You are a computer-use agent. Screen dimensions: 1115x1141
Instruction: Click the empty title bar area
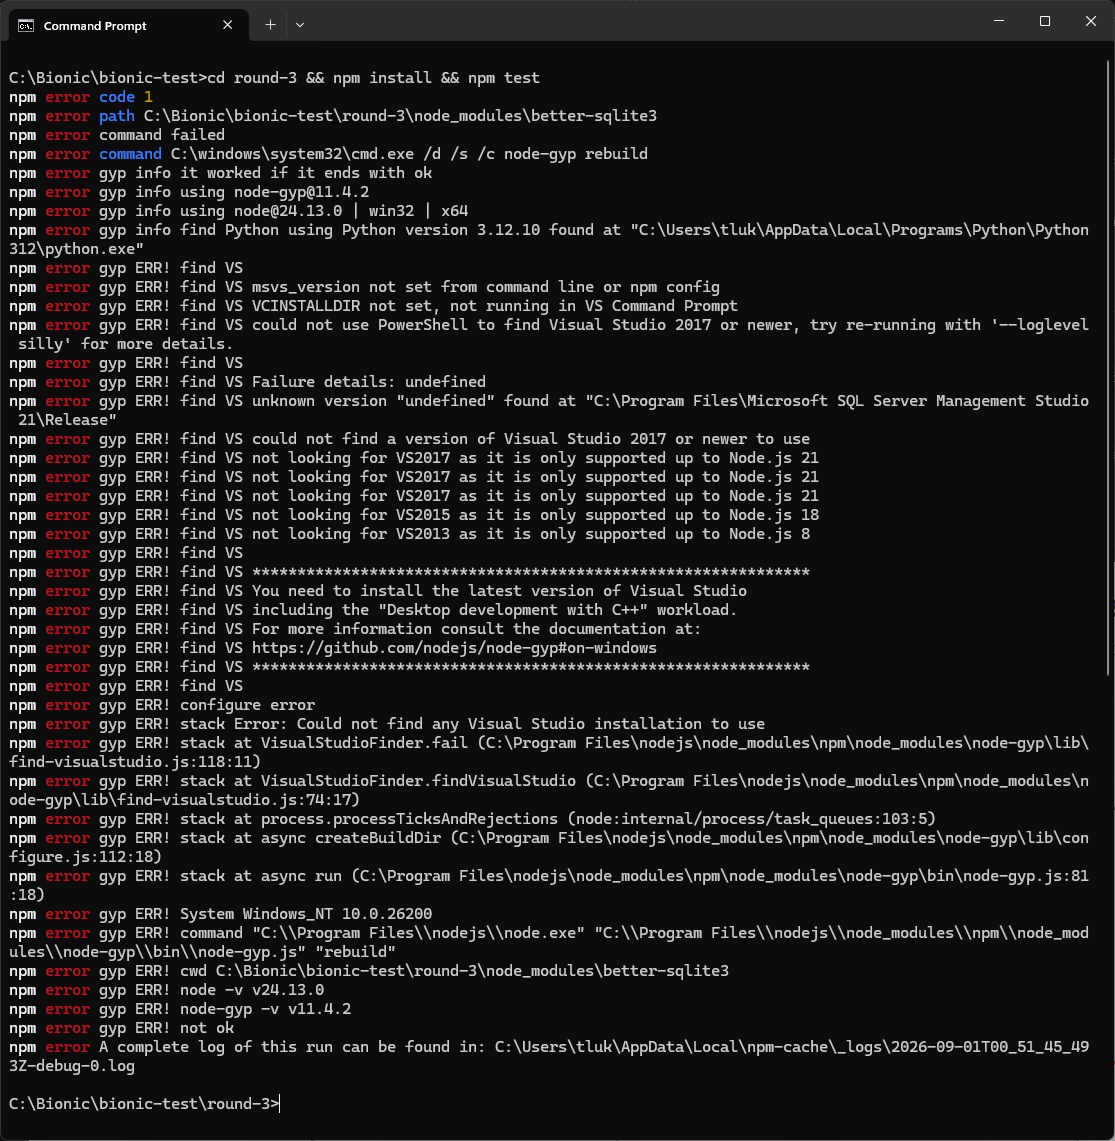point(640,21)
